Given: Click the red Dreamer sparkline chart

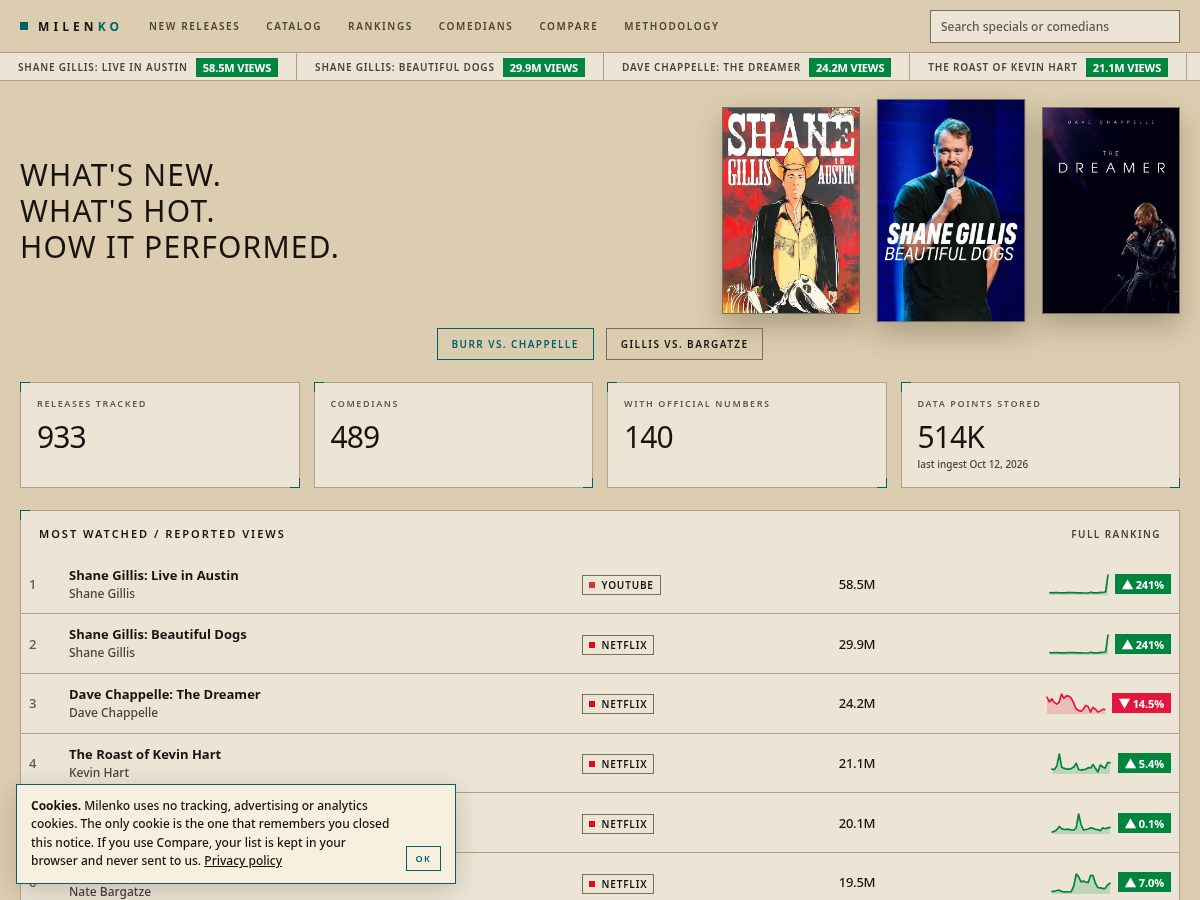Looking at the screenshot, I should click(1076, 703).
